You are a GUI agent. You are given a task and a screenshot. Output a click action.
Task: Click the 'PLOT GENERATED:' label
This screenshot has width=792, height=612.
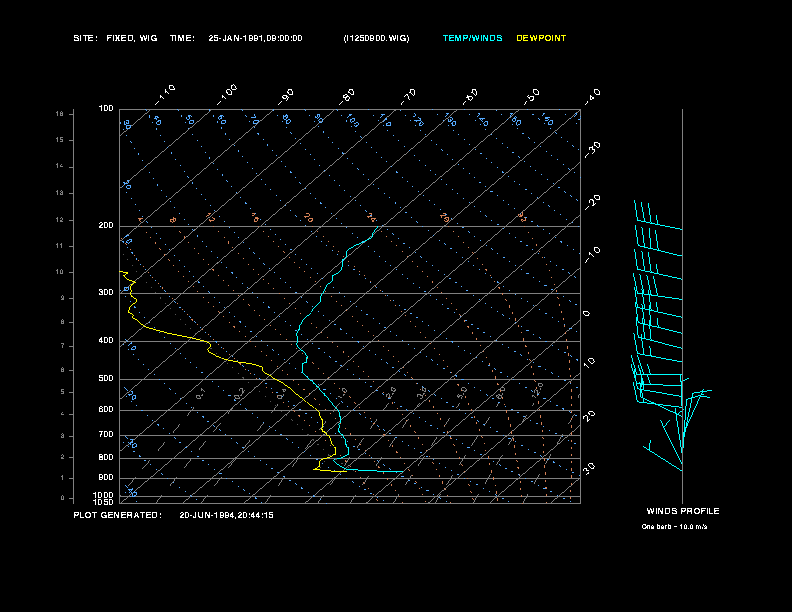tap(118, 515)
